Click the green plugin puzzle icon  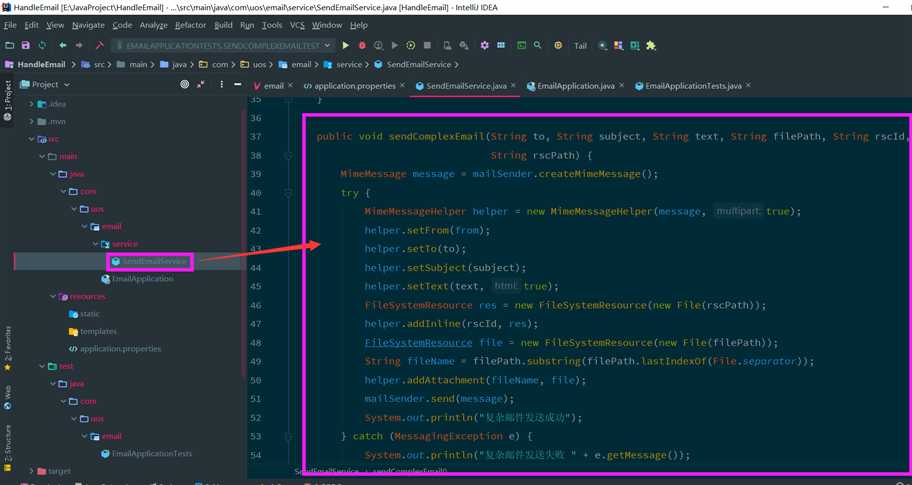(651, 45)
